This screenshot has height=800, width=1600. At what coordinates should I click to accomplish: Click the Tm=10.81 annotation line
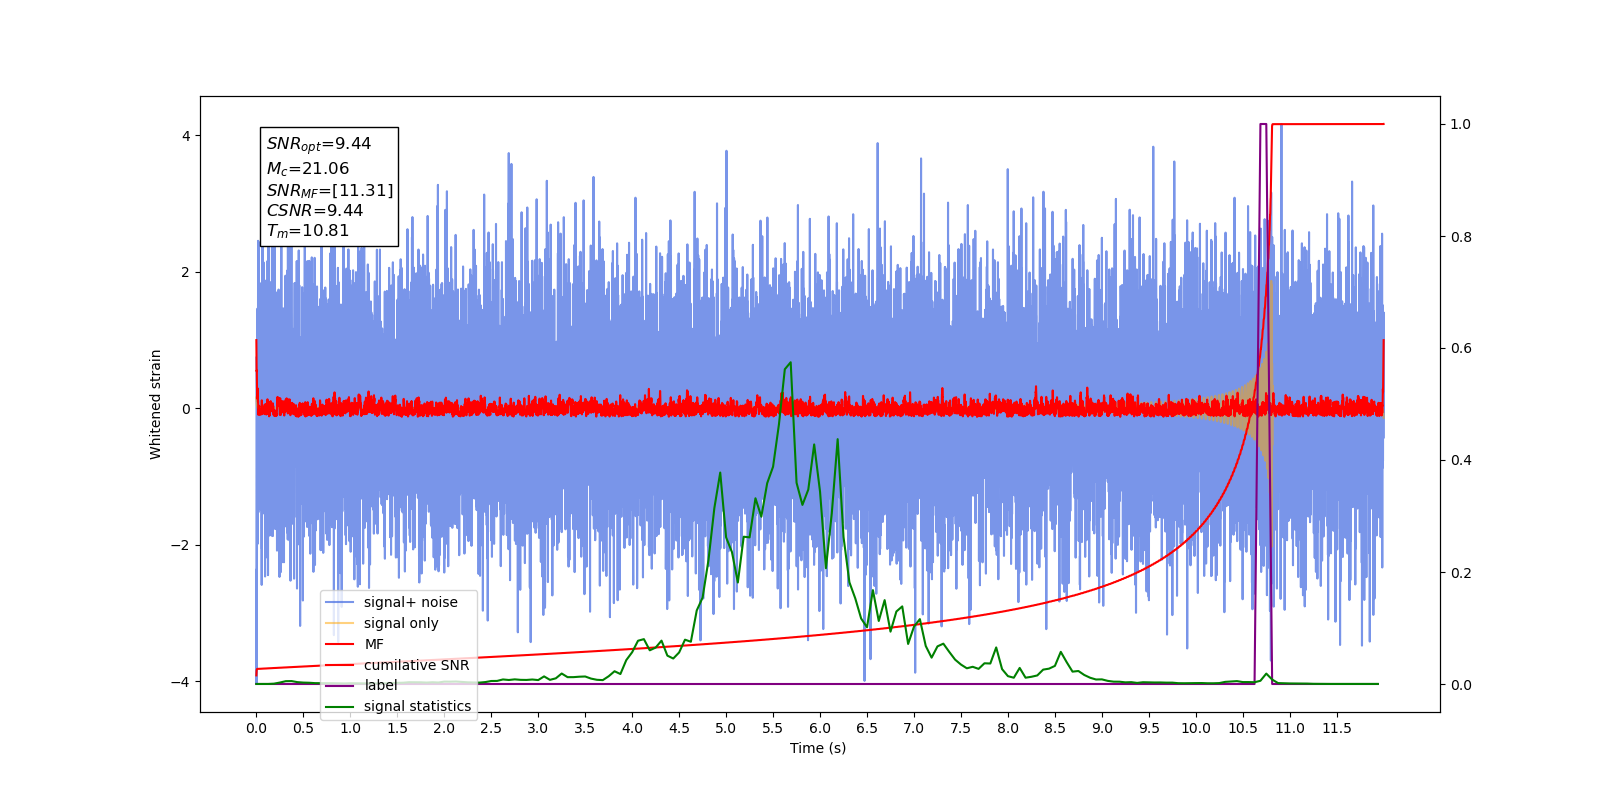[x=308, y=231]
